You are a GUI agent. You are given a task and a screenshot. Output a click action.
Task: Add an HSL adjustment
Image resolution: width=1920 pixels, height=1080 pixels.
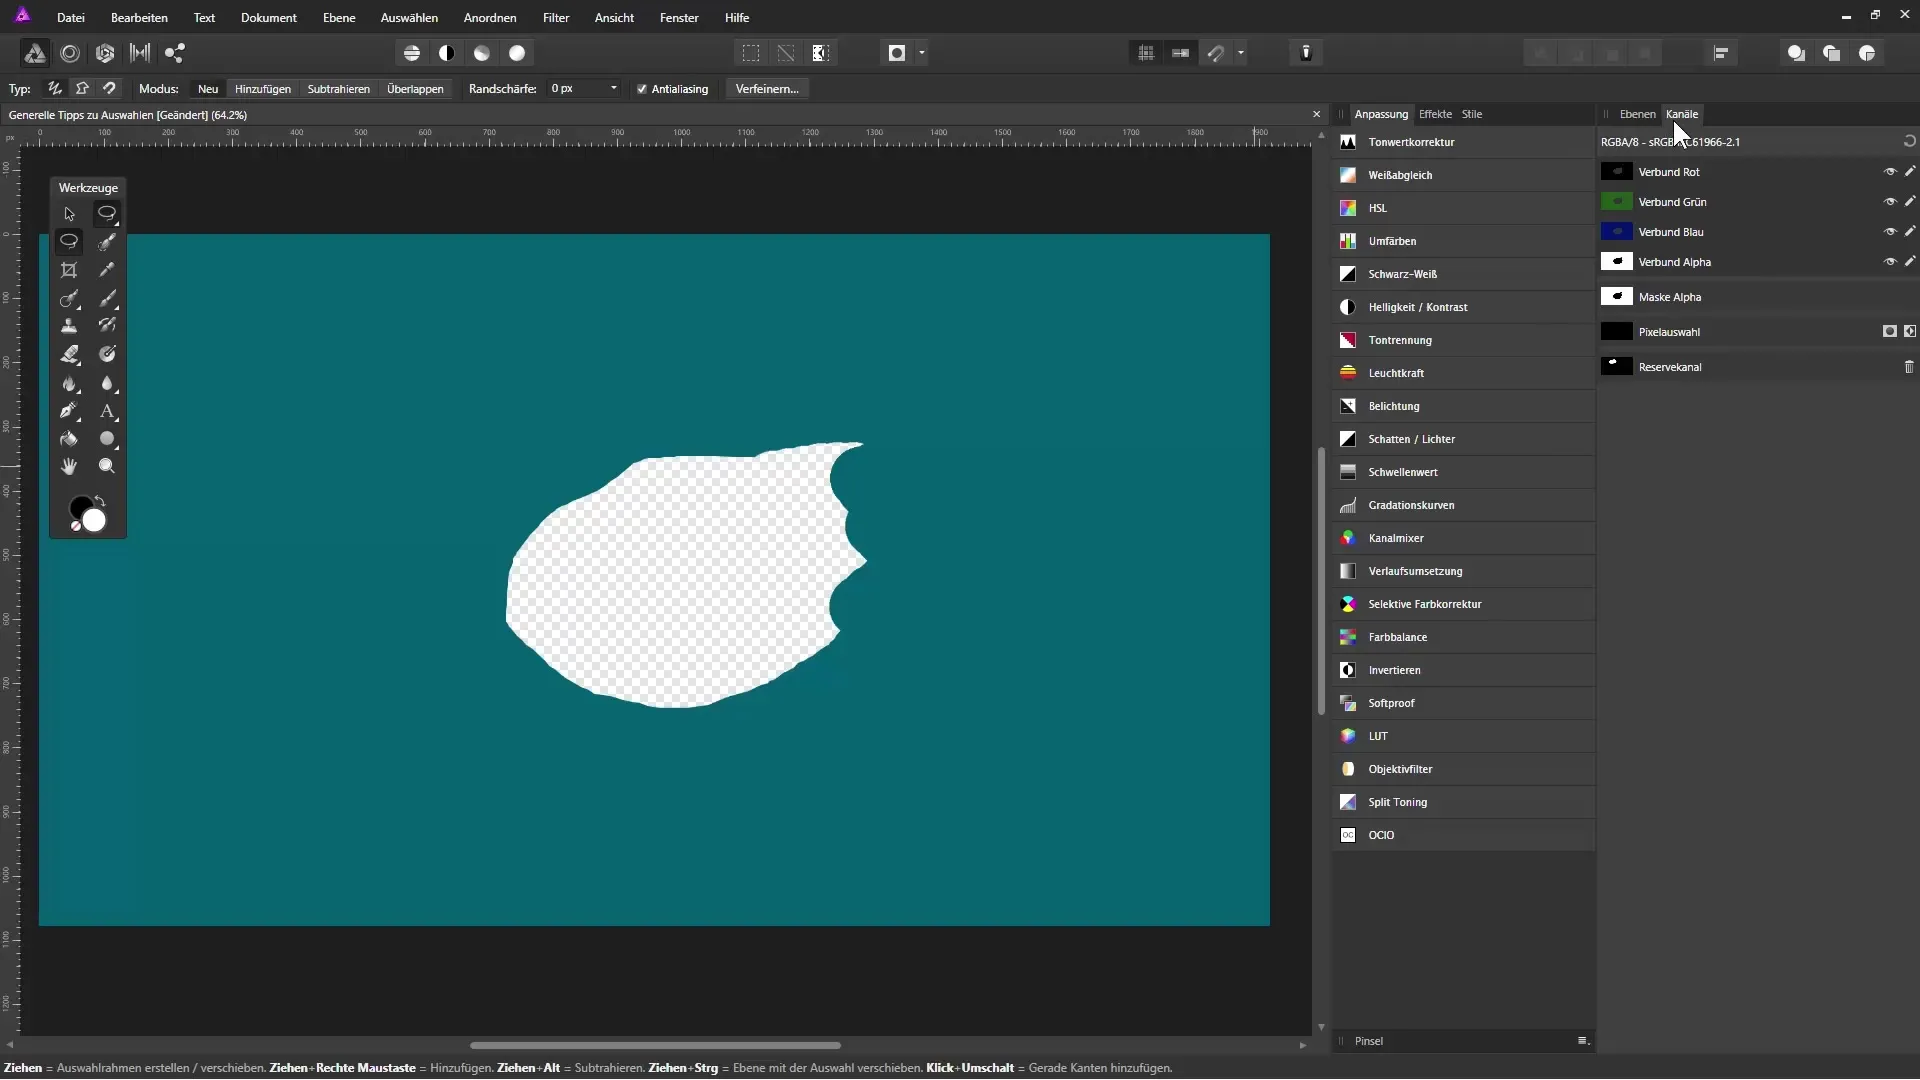point(1464,208)
